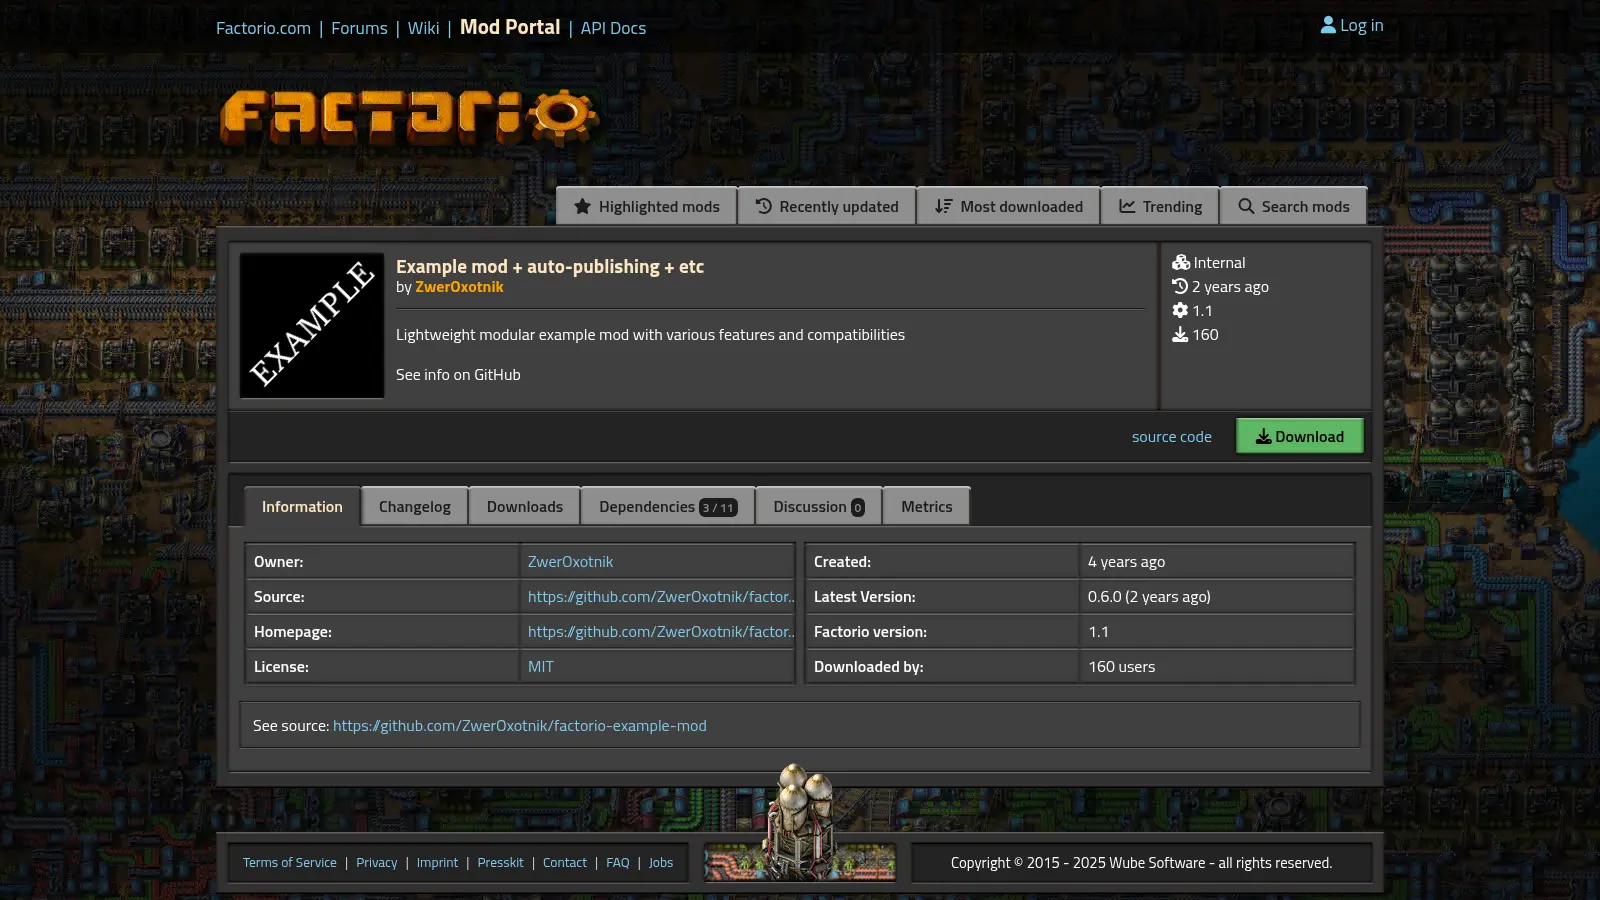Open the Downloads tab
The image size is (1600, 900).
click(x=525, y=506)
